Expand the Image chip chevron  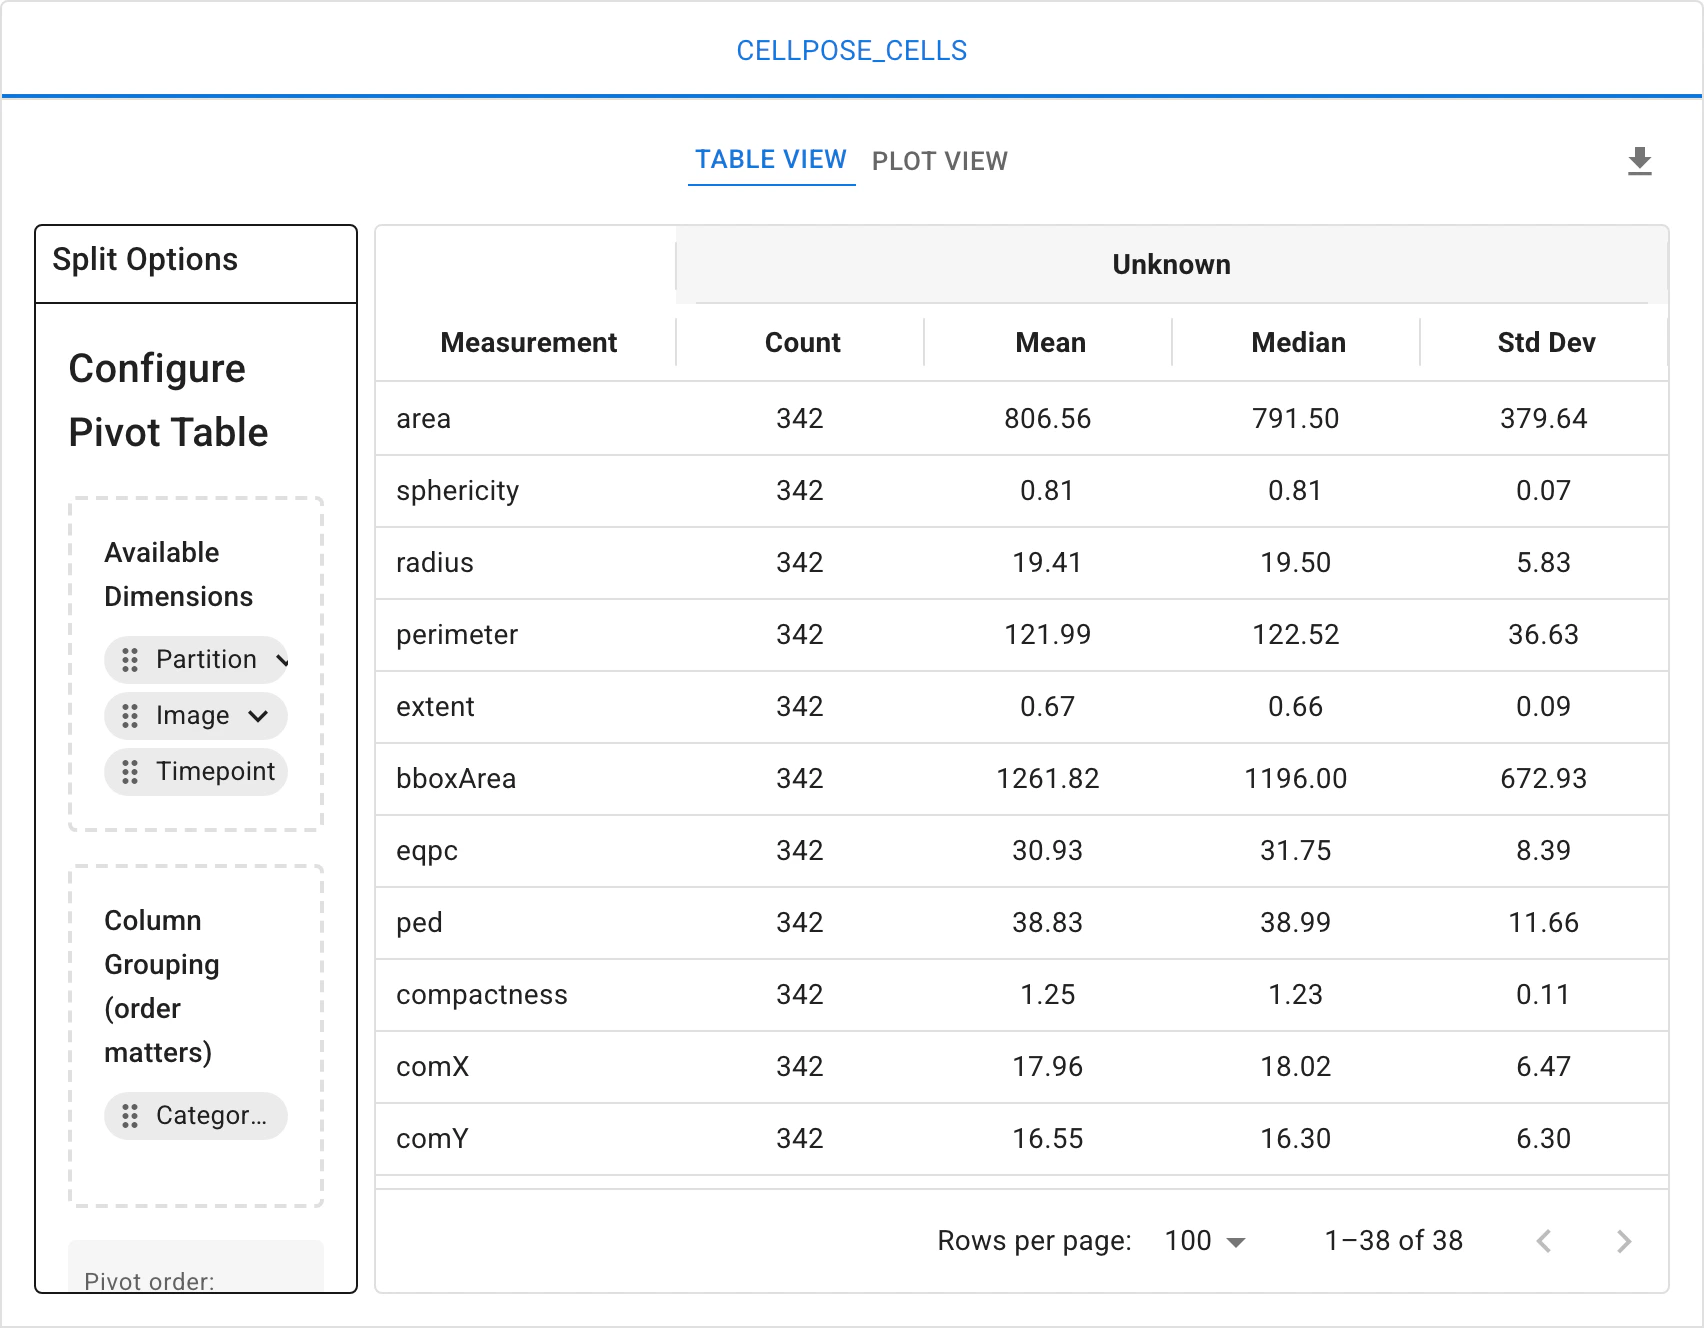258,716
